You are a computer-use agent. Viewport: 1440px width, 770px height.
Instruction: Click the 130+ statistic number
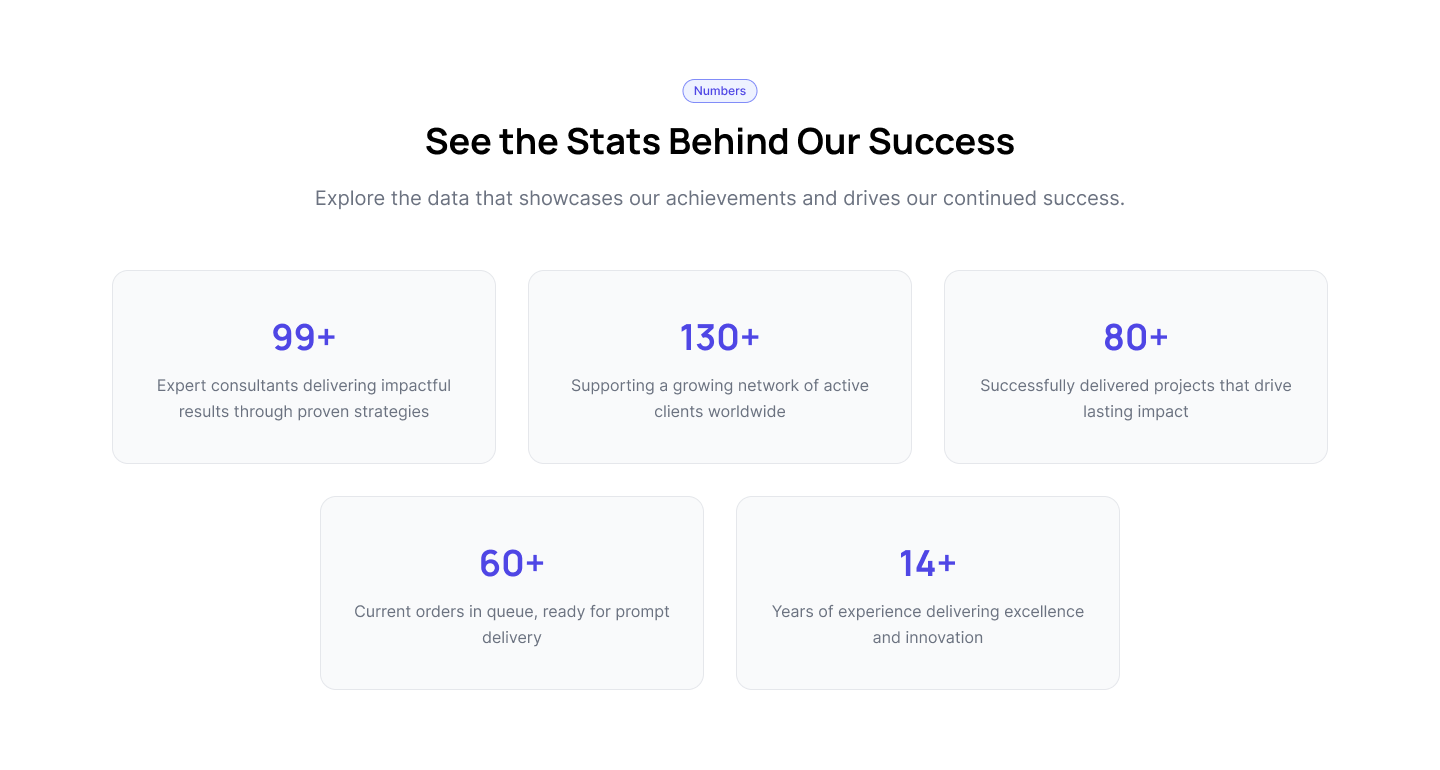tap(720, 338)
